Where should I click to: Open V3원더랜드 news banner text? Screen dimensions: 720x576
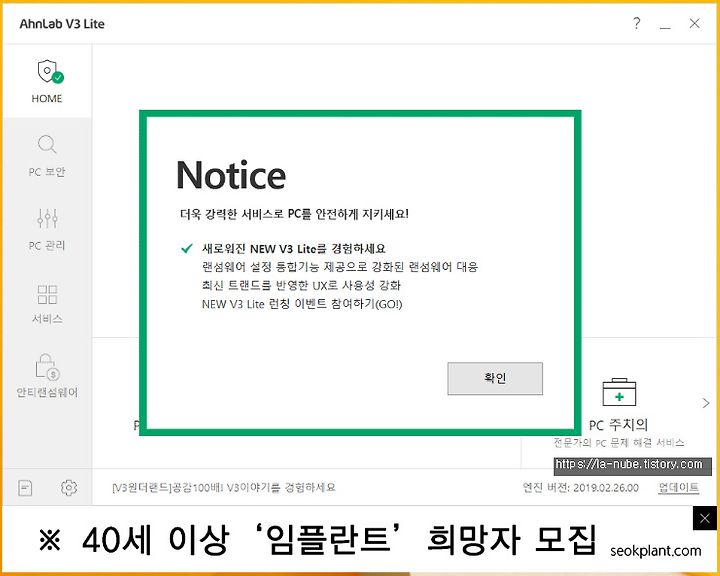tap(224, 487)
